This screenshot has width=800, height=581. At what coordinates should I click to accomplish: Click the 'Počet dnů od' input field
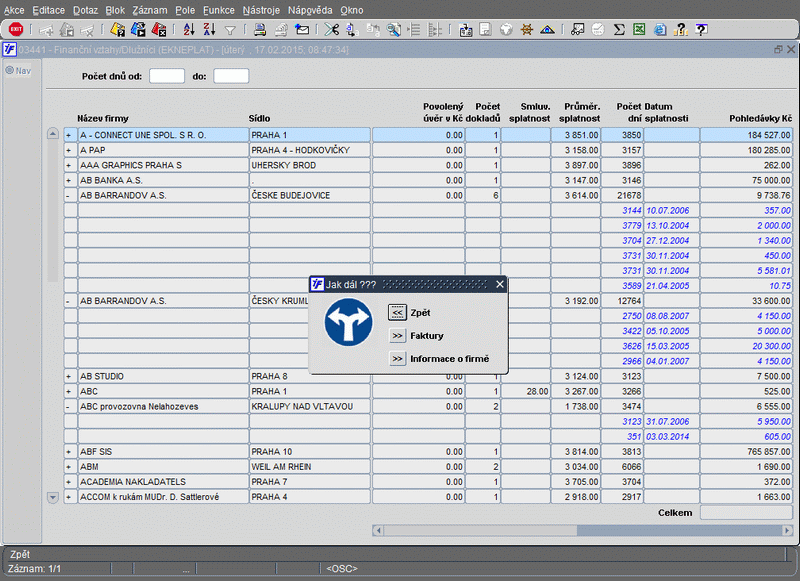[167, 76]
